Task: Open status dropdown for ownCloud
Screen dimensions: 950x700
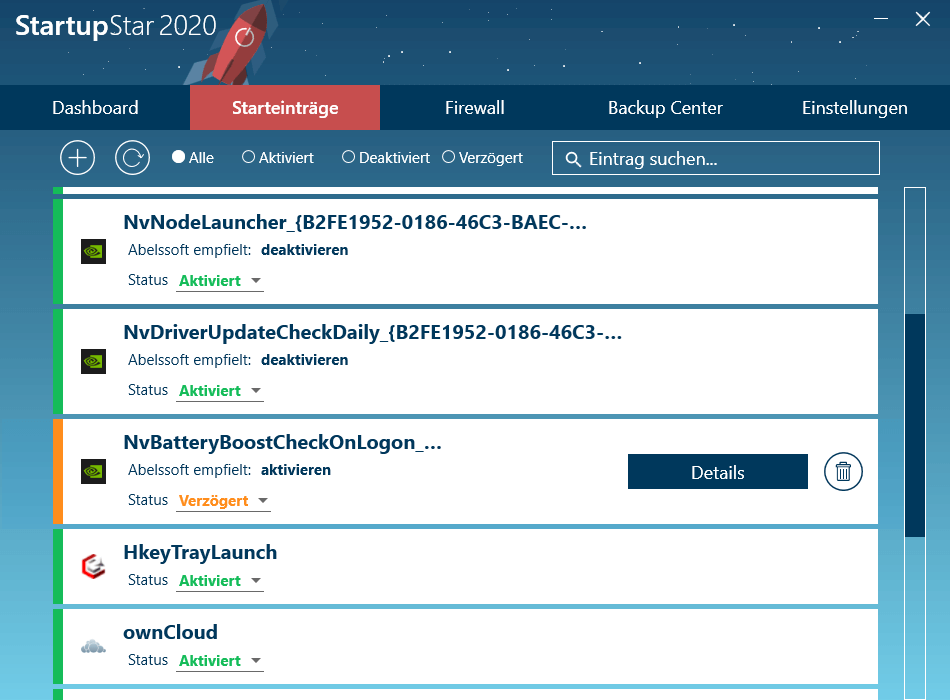Action: (220, 661)
